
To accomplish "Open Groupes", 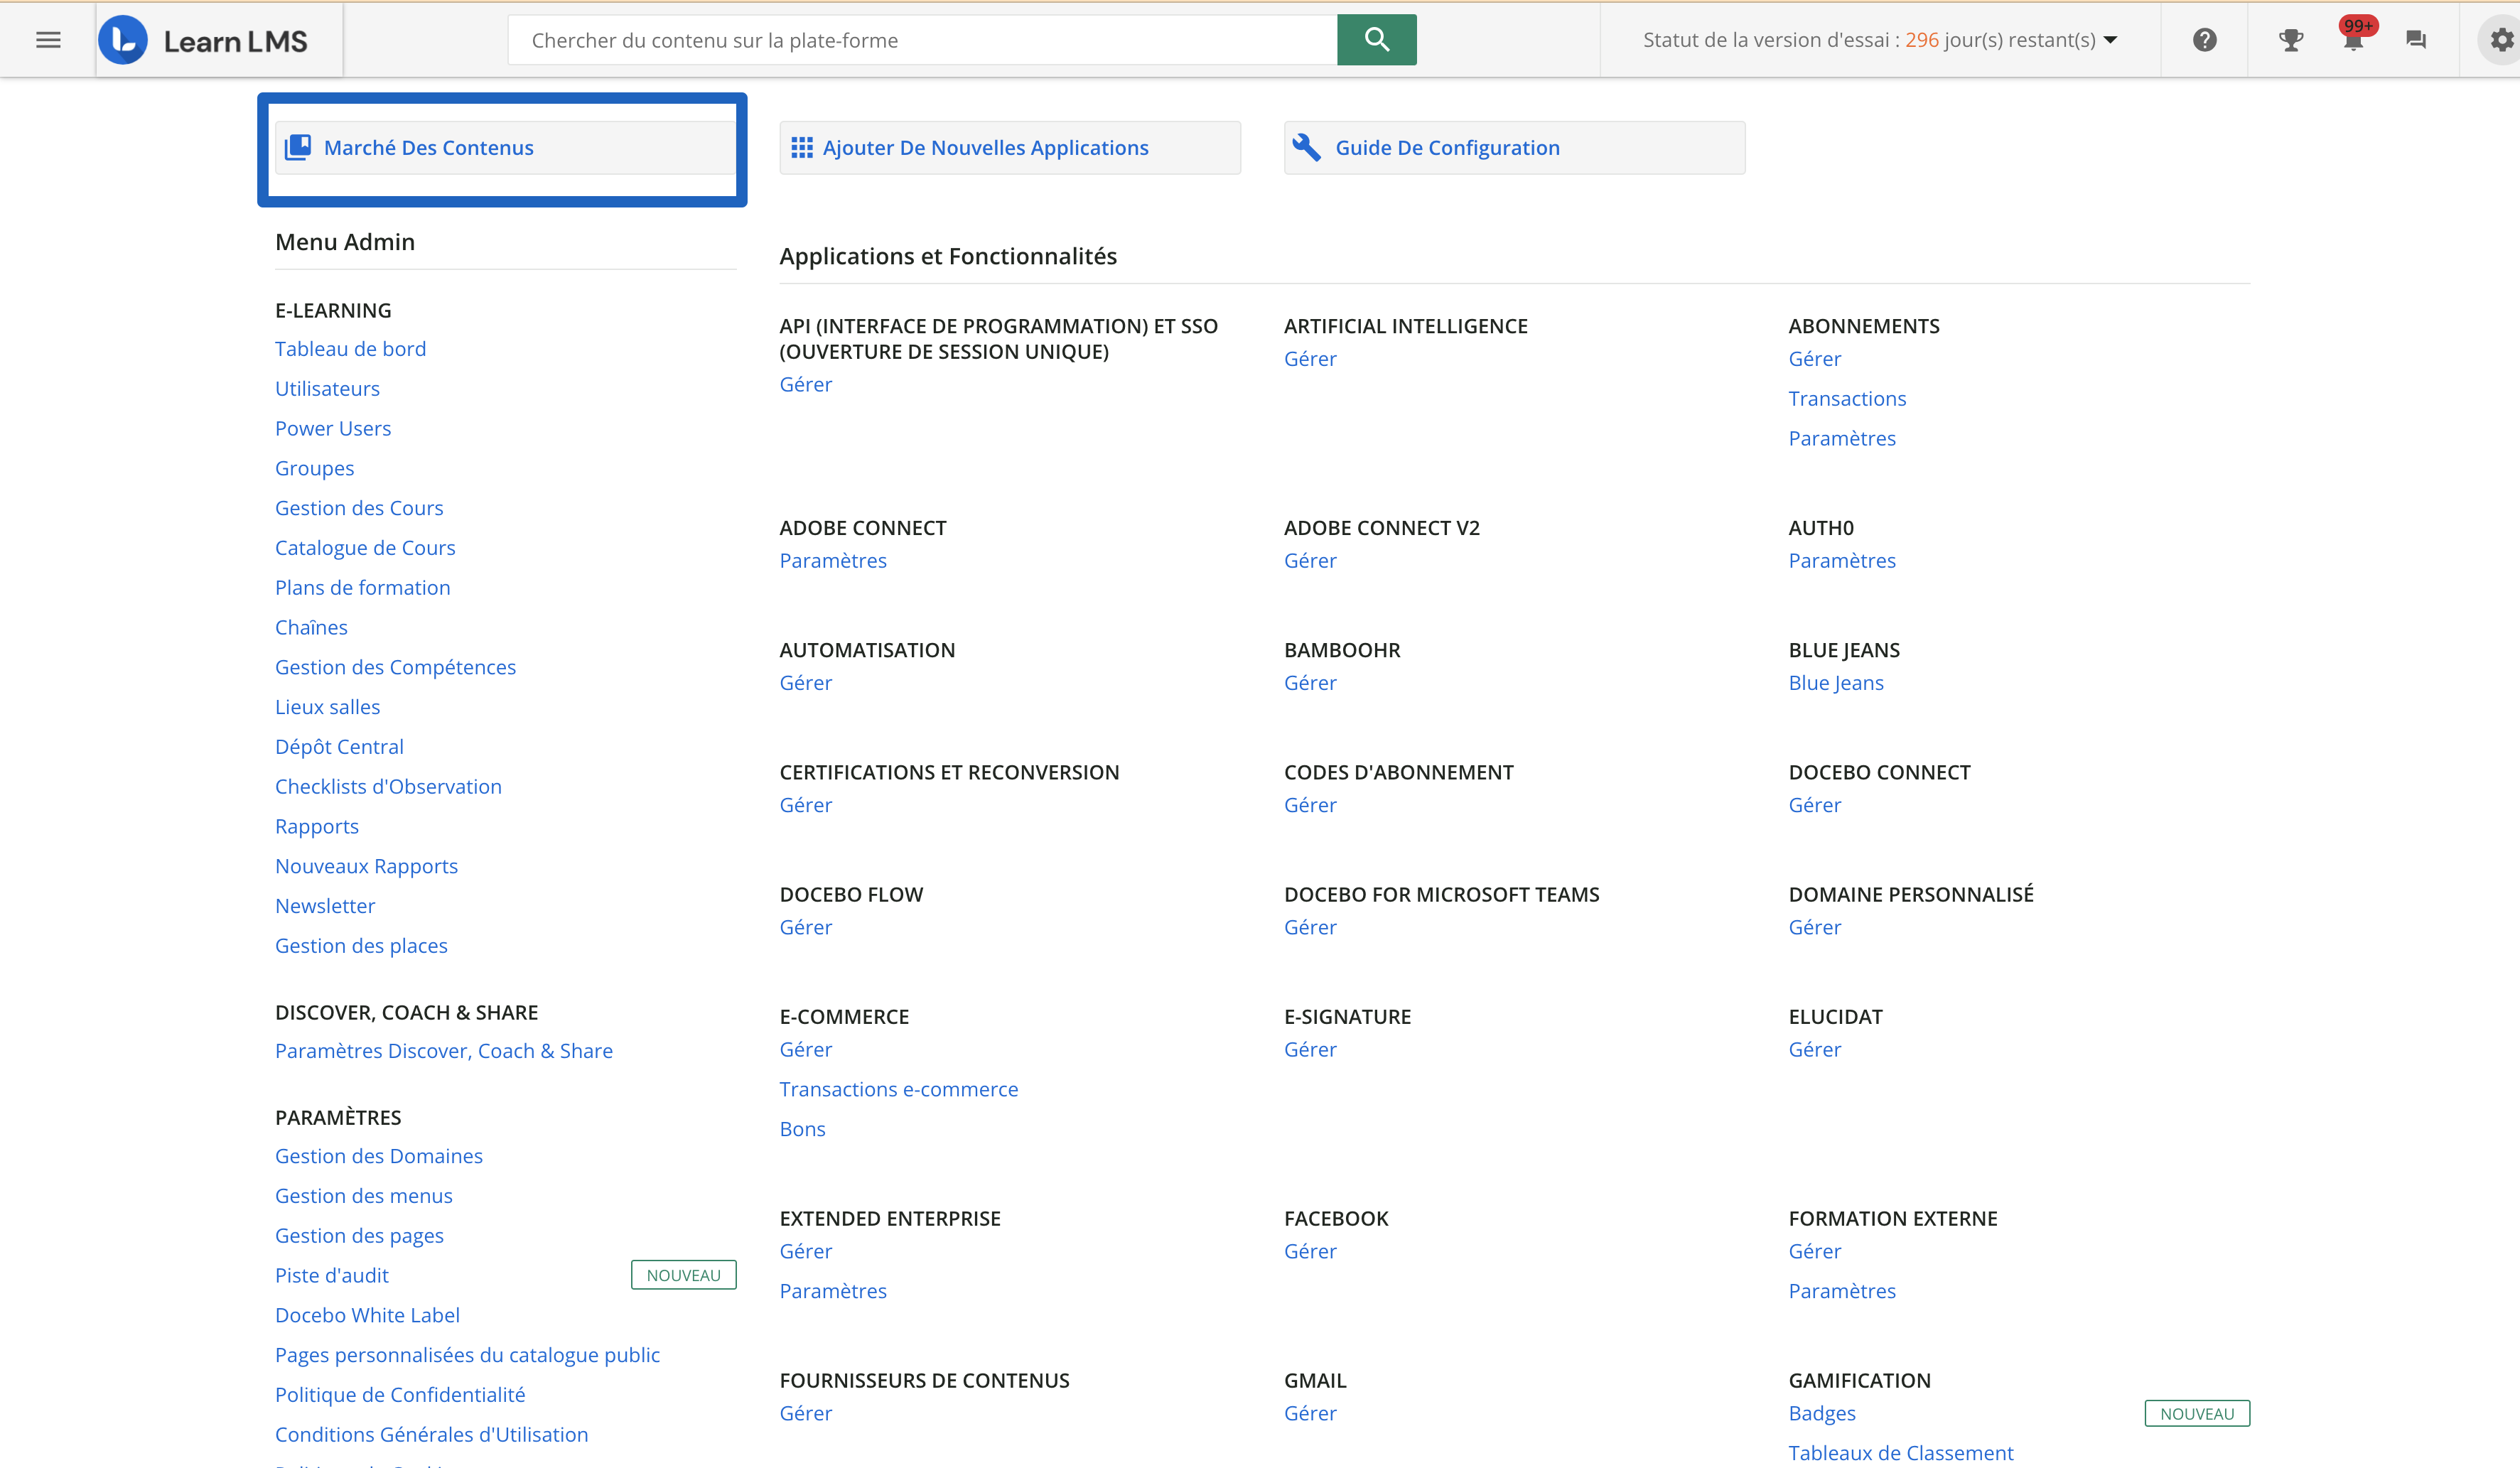I will pos(314,469).
